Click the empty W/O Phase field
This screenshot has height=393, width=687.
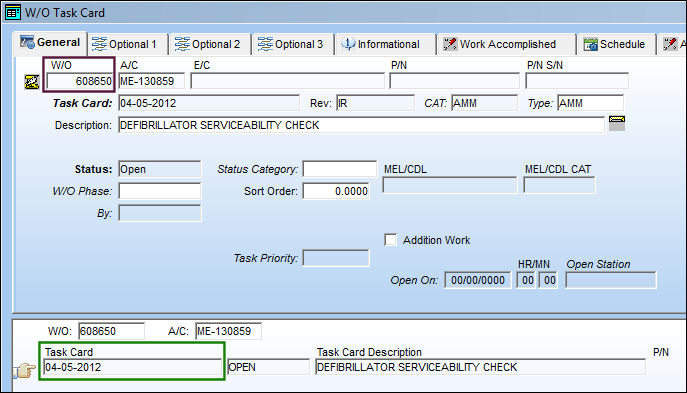coord(160,191)
